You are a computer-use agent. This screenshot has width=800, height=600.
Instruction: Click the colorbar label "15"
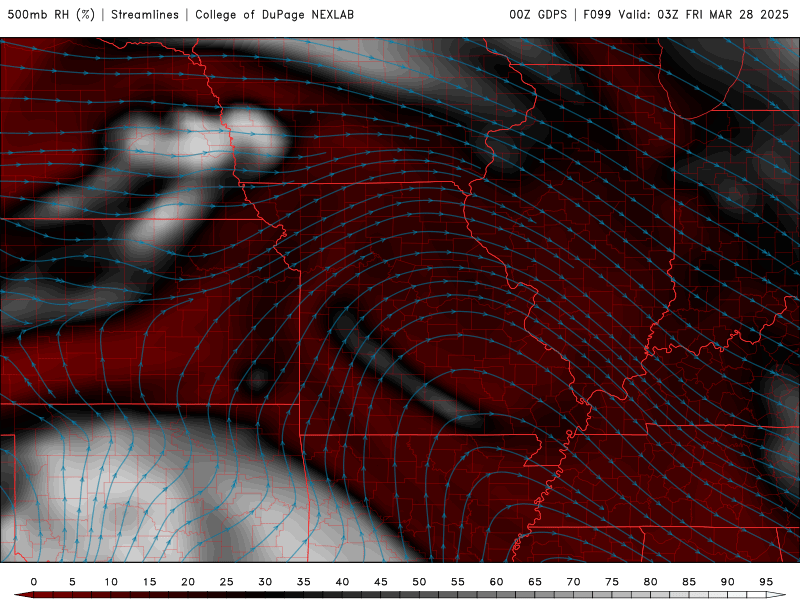point(149,582)
